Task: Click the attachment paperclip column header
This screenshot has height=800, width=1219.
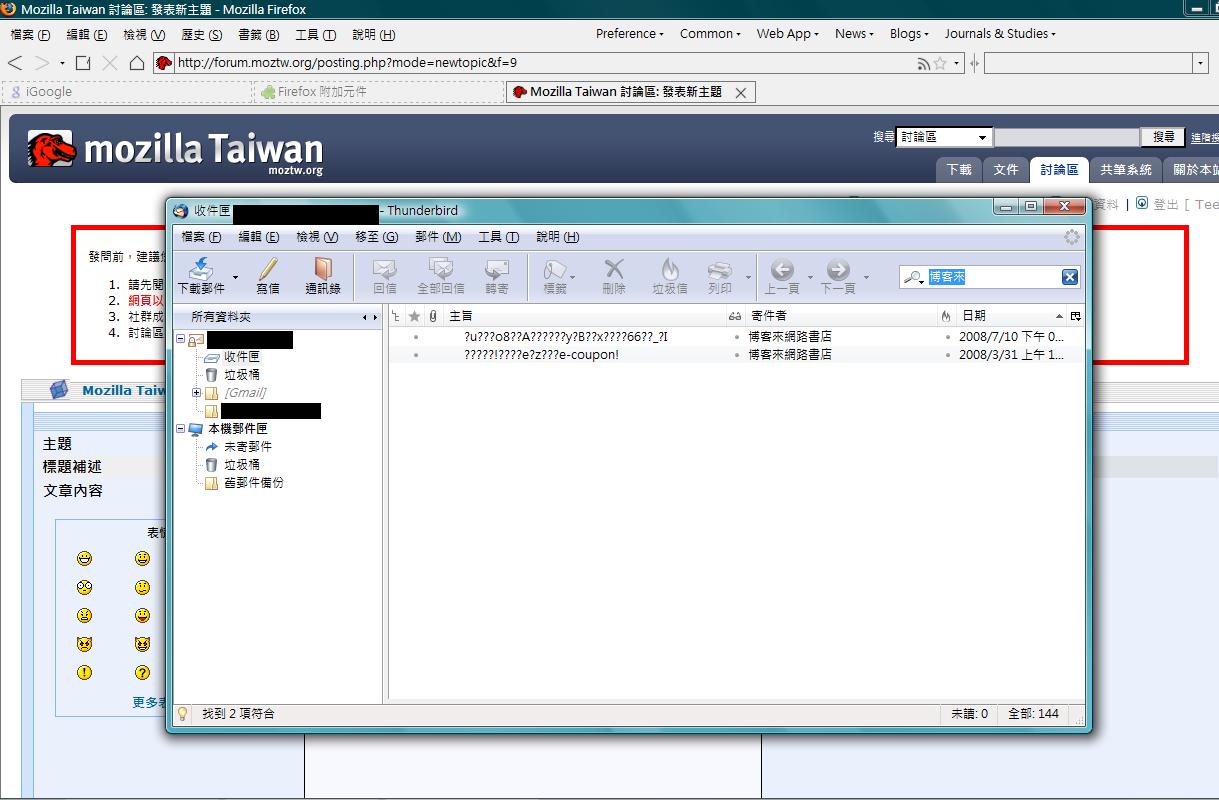Action: 433,316
